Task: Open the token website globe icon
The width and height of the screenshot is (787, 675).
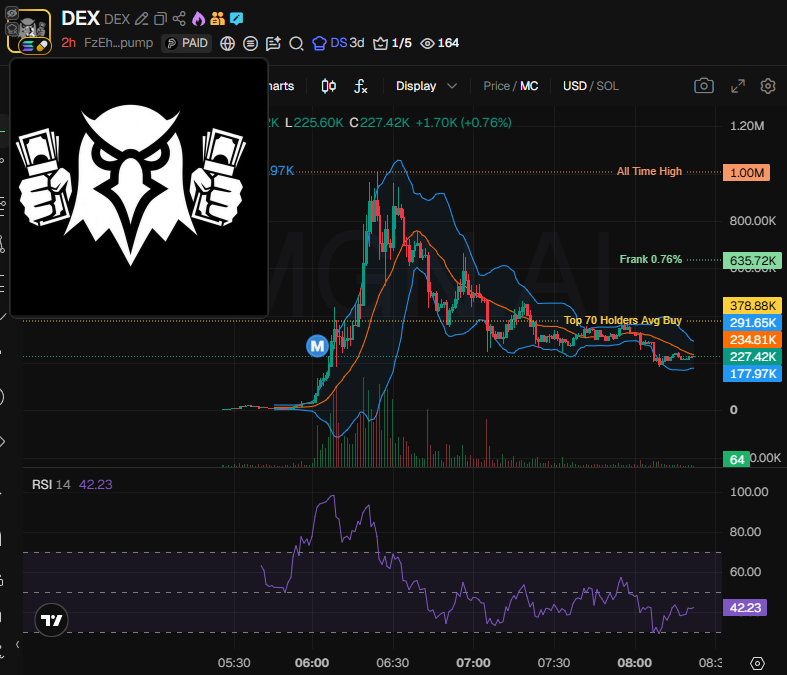Action: (x=227, y=44)
